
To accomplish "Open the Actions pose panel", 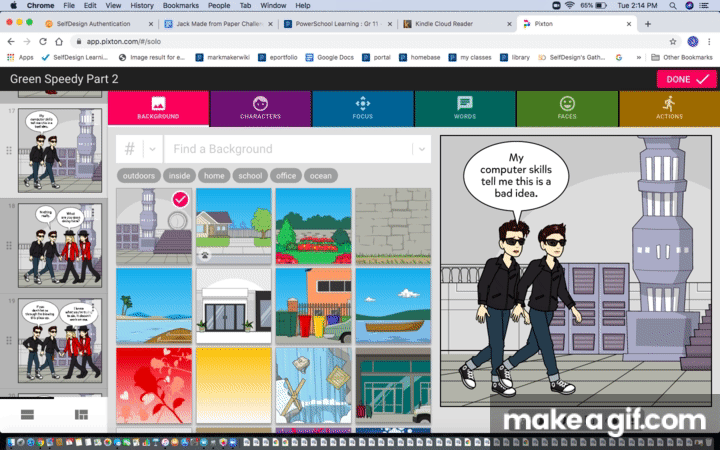I will (x=668, y=108).
